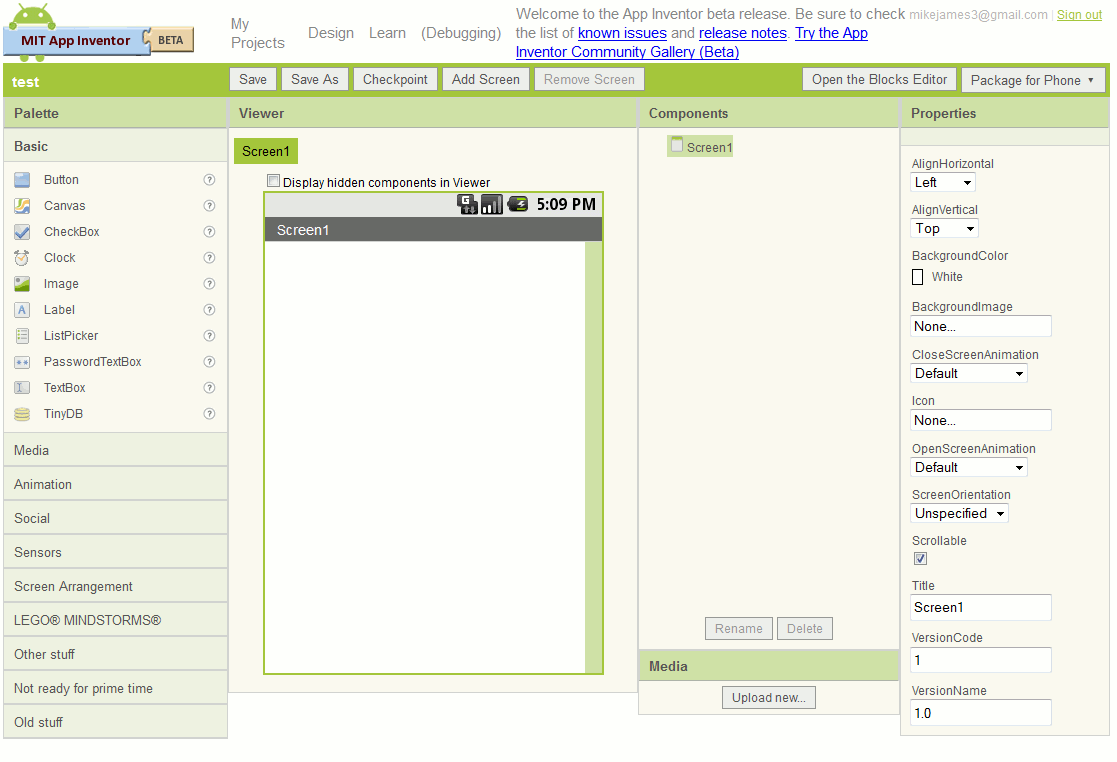Sign out of the account
The height and width of the screenshot is (762, 1117).
[1079, 15]
